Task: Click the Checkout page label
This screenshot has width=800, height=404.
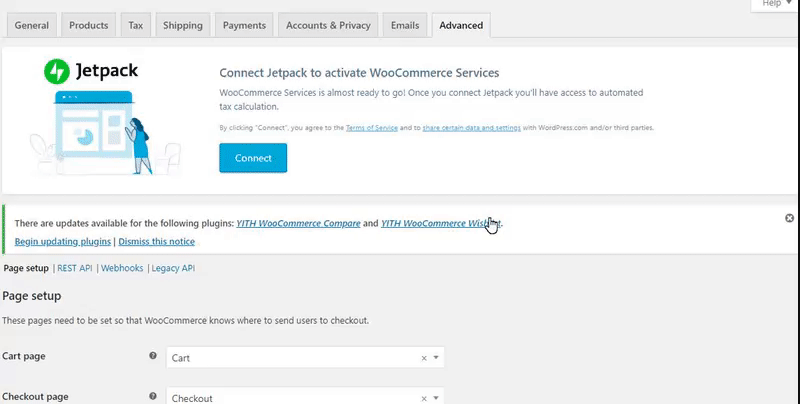Action: tap(35, 397)
